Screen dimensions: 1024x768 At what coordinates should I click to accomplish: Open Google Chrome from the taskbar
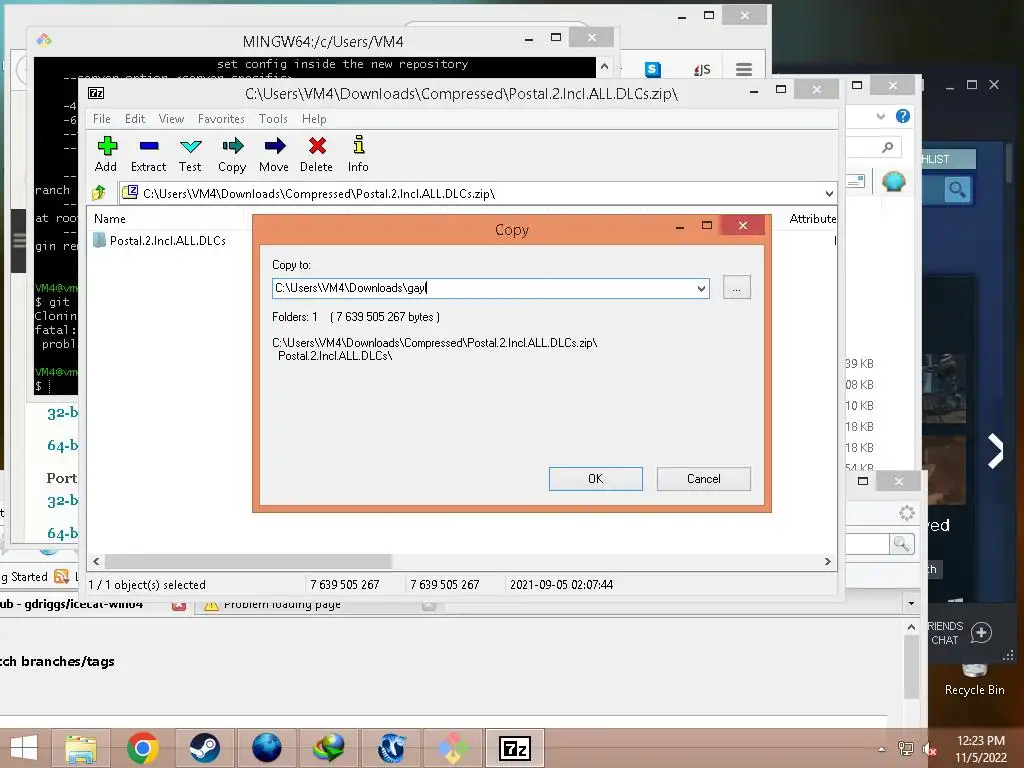pos(142,748)
